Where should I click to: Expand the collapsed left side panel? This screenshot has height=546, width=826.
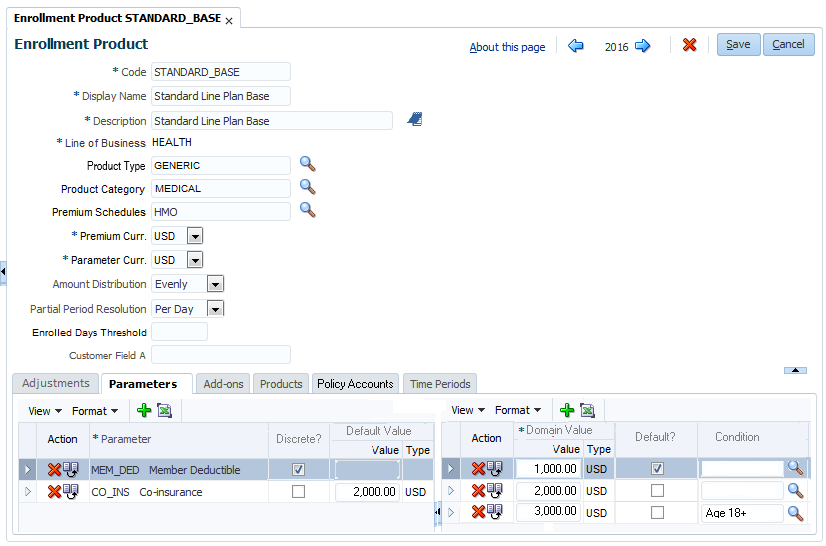3,272
